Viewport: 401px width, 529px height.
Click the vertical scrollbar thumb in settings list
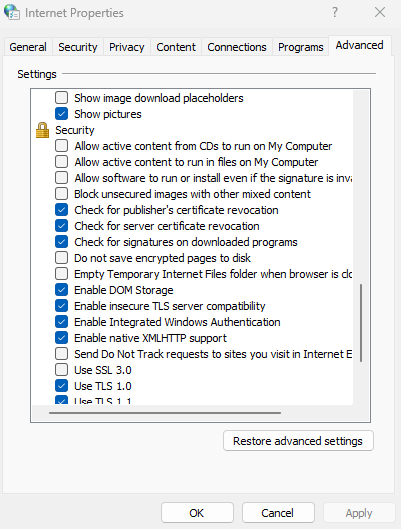[x=361, y=323]
